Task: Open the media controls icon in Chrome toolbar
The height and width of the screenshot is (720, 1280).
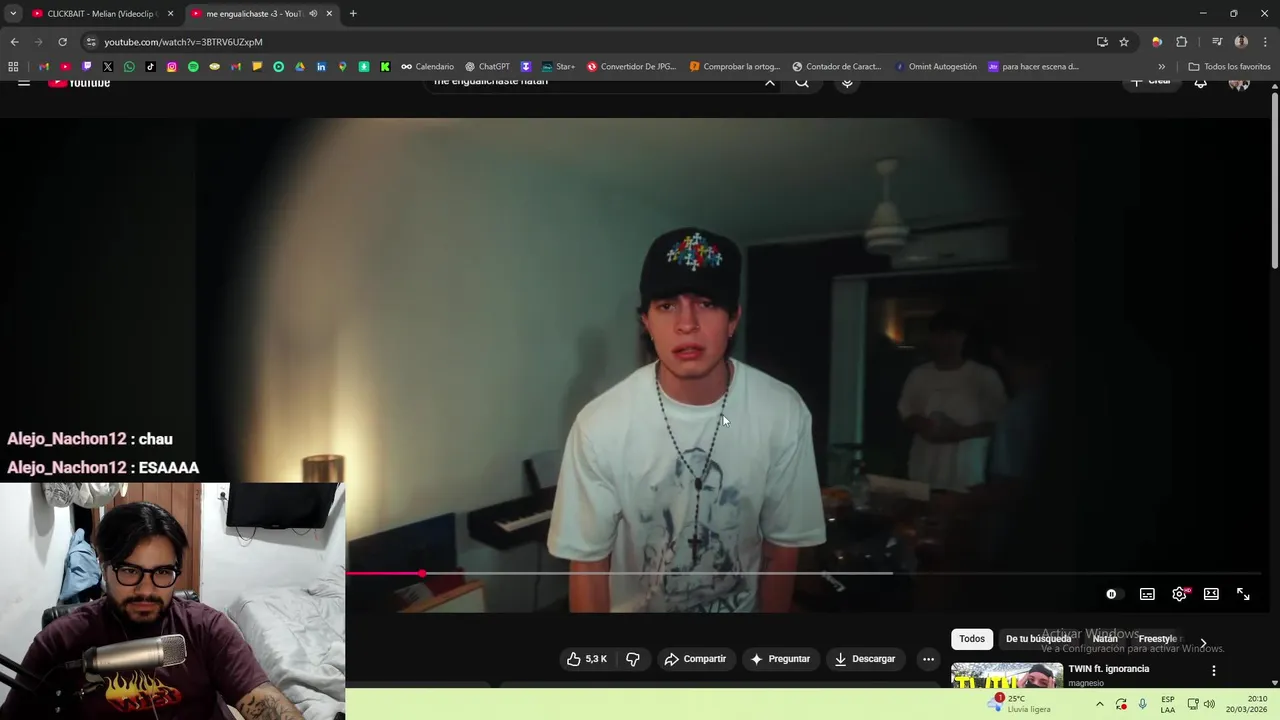Action: point(1217,42)
